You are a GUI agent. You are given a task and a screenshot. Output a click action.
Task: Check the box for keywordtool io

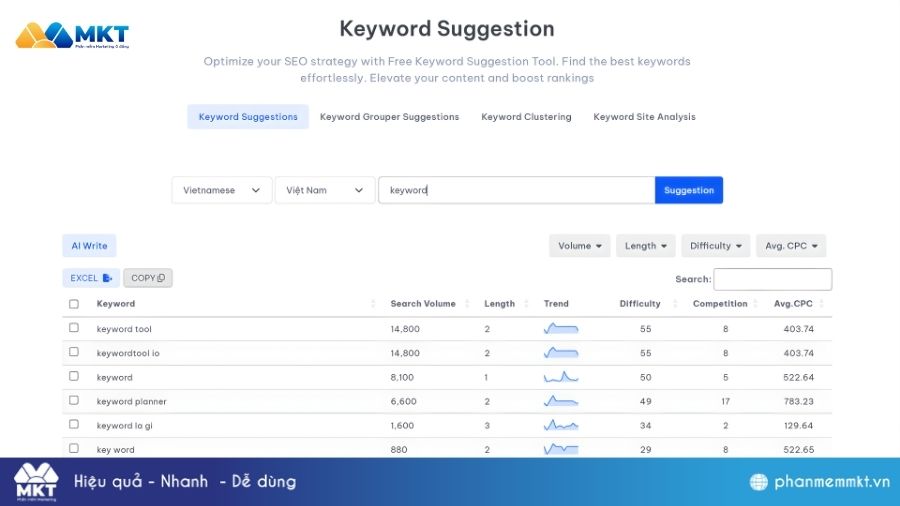coord(74,352)
